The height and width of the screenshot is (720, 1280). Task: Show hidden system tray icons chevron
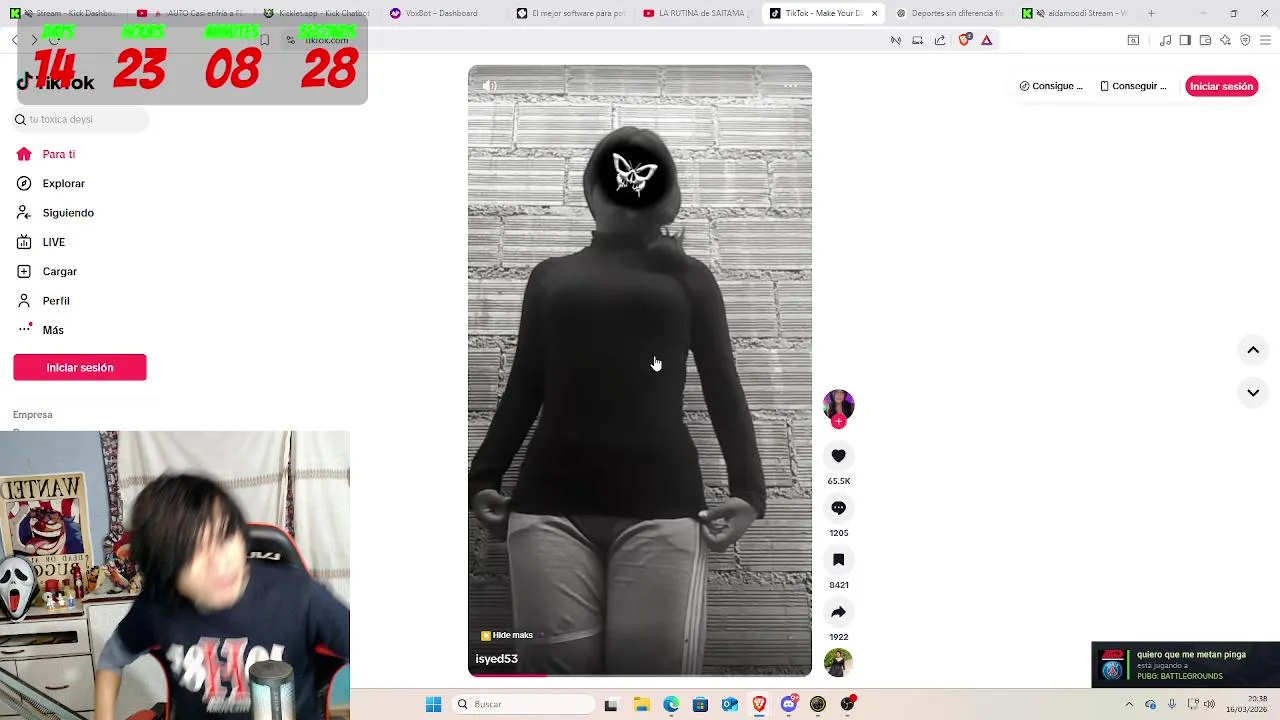tap(1129, 704)
